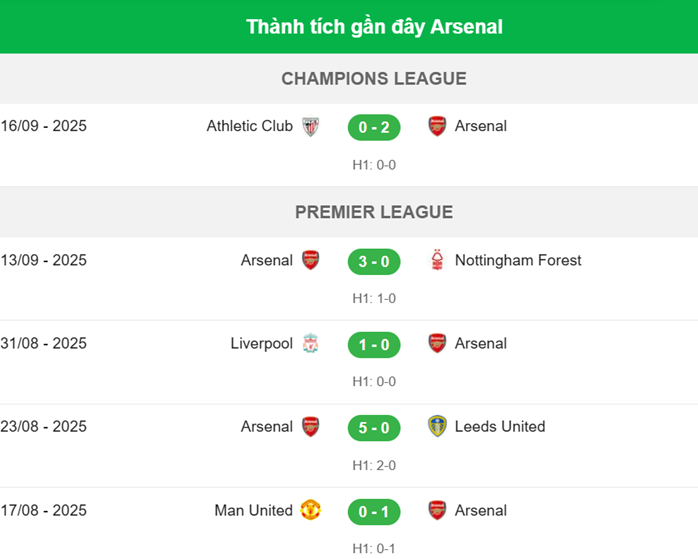The width and height of the screenshot is (698, 559).
Task: Click the Athletic Club crest icon
Action: click(x=310, y=127)
